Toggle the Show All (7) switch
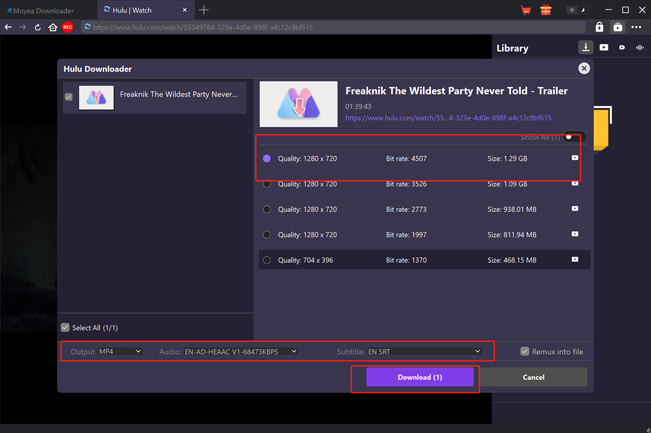Screen dimensions: 651x433 (574, 137)
